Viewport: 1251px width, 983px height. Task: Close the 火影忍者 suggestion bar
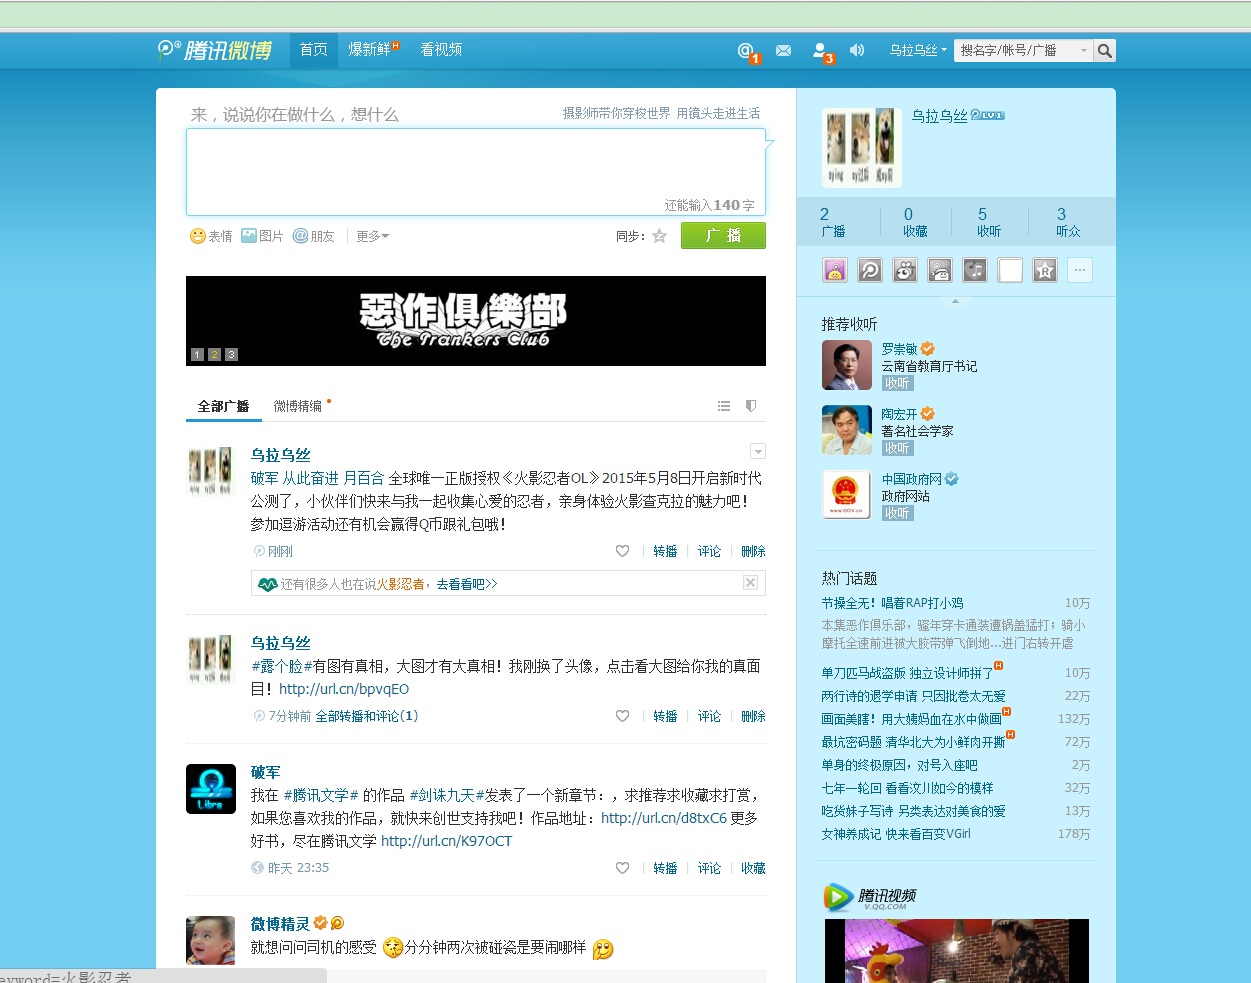pos(750,583)
